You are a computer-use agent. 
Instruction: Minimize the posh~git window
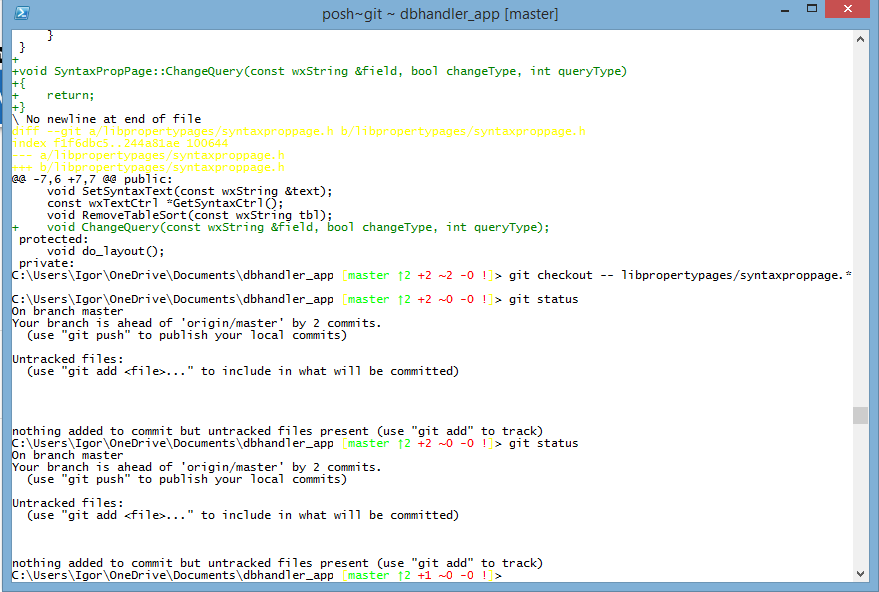click(785, 10)
